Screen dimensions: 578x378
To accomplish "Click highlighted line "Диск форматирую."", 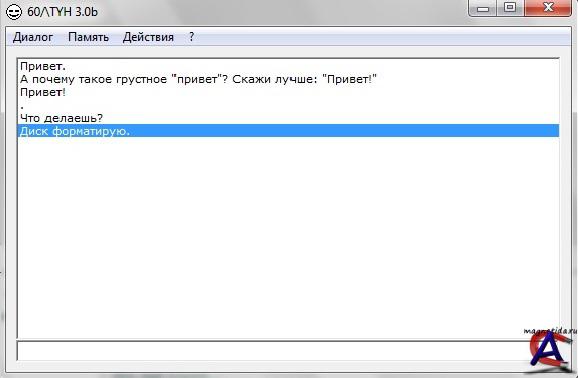I will [288, 131].
